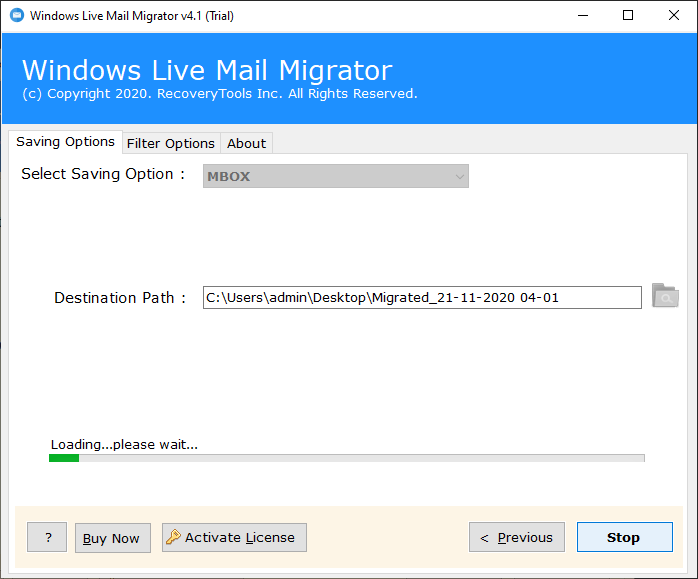Click the Windows Live Mail Migrator title bar app icon
This screenshot has width=698, height=579.
coord(17,15)
